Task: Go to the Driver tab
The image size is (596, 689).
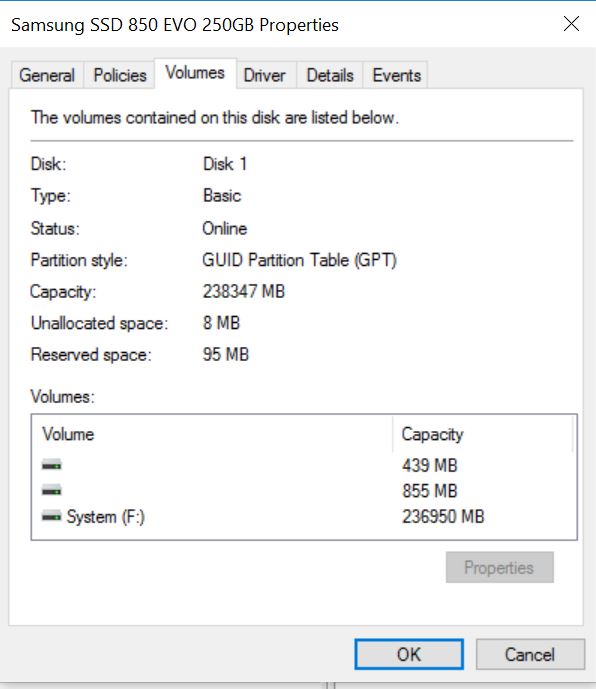Action: 265,75
